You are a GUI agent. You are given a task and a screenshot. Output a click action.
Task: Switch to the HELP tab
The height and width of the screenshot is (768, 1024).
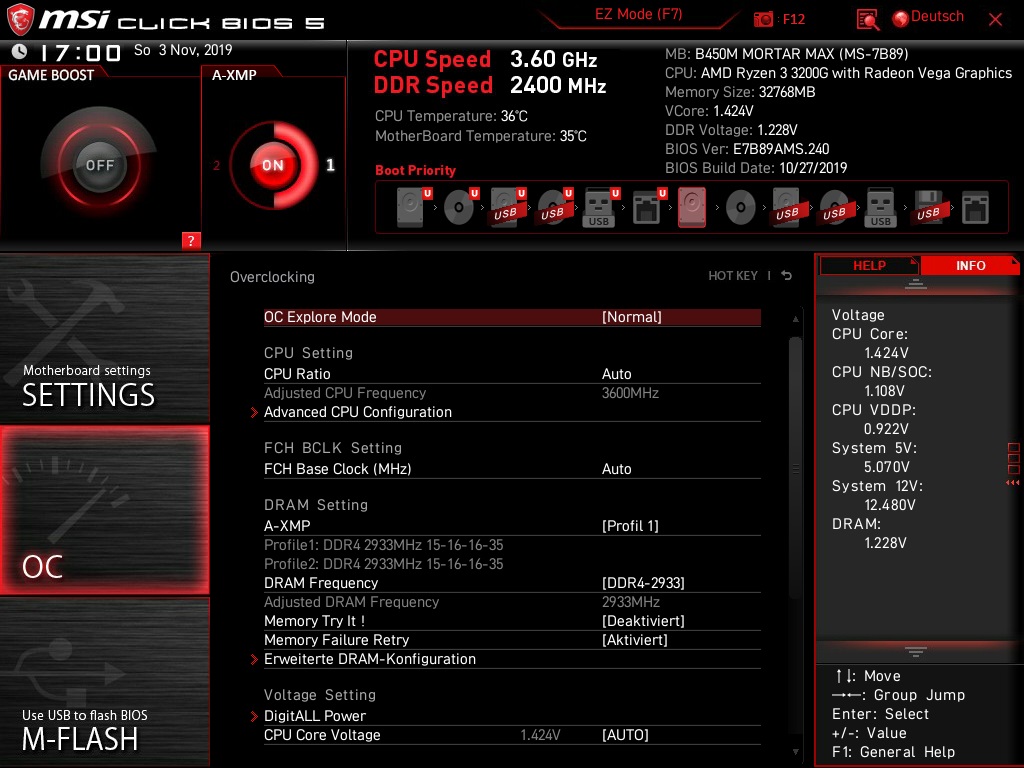pyautogui.click(x=869, y=265)
